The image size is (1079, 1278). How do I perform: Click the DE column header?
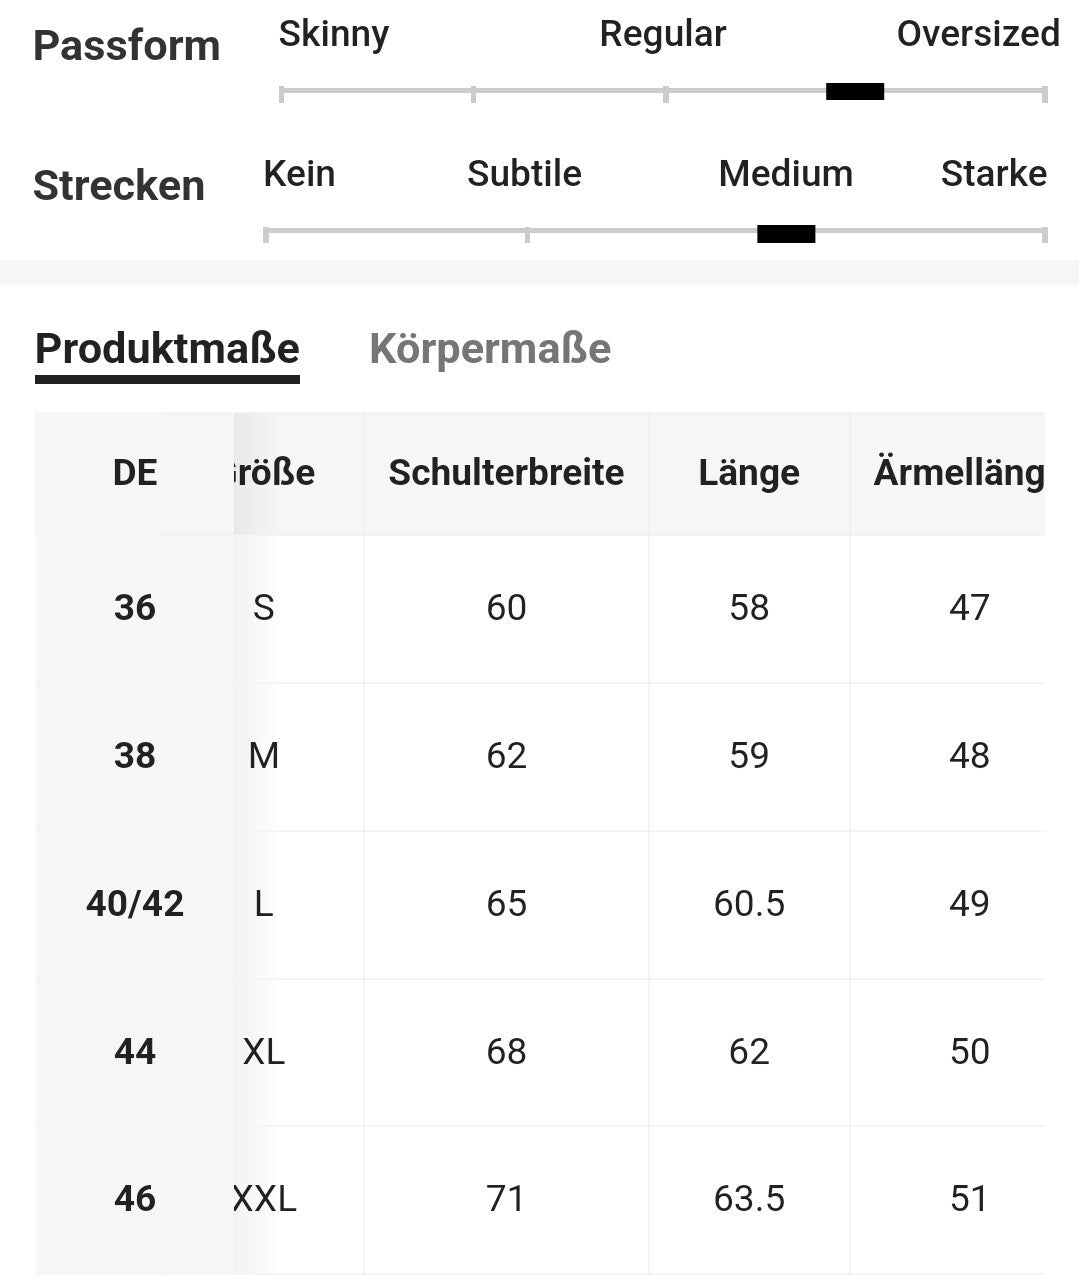[135, 472]
